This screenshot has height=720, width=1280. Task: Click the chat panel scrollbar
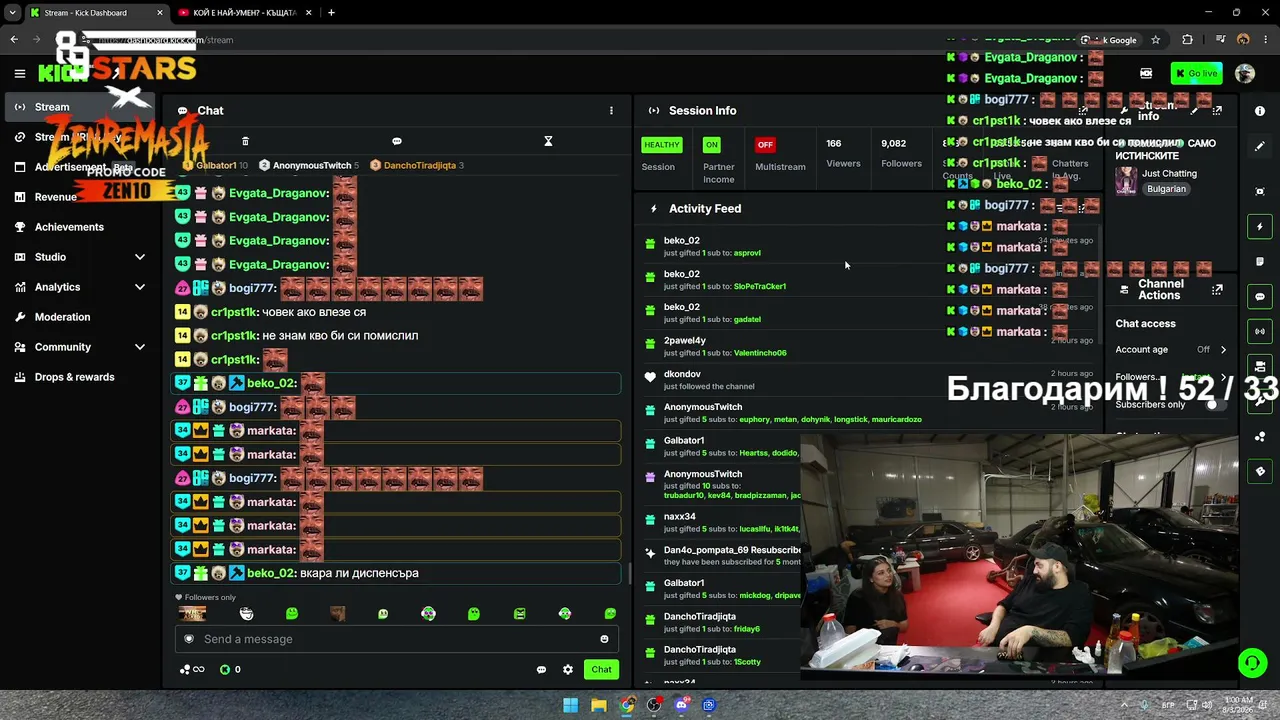coord(629,575)
